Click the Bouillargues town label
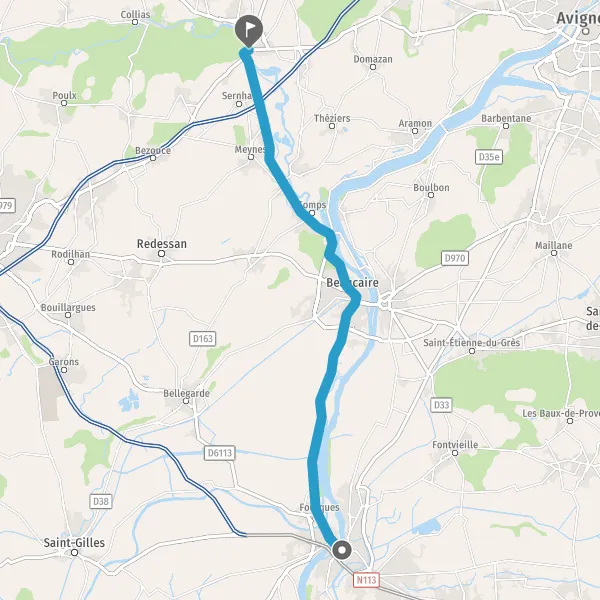600x600 pixels. [68, 307]
